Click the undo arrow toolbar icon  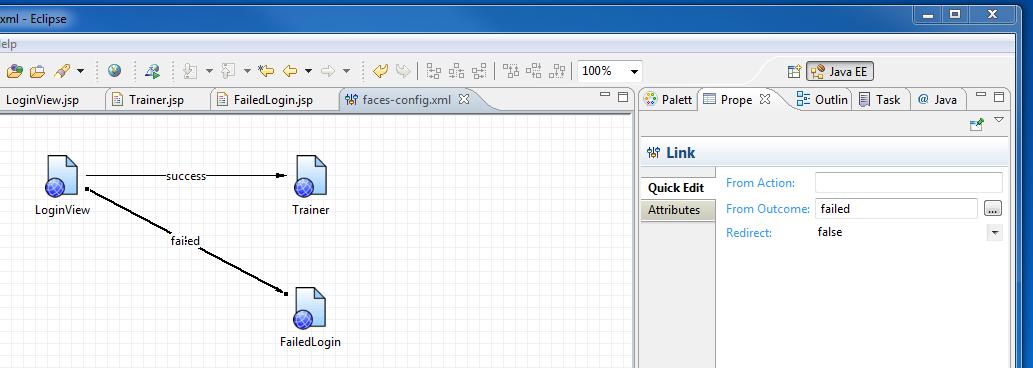pyautogui.click(x=380, y=71)
